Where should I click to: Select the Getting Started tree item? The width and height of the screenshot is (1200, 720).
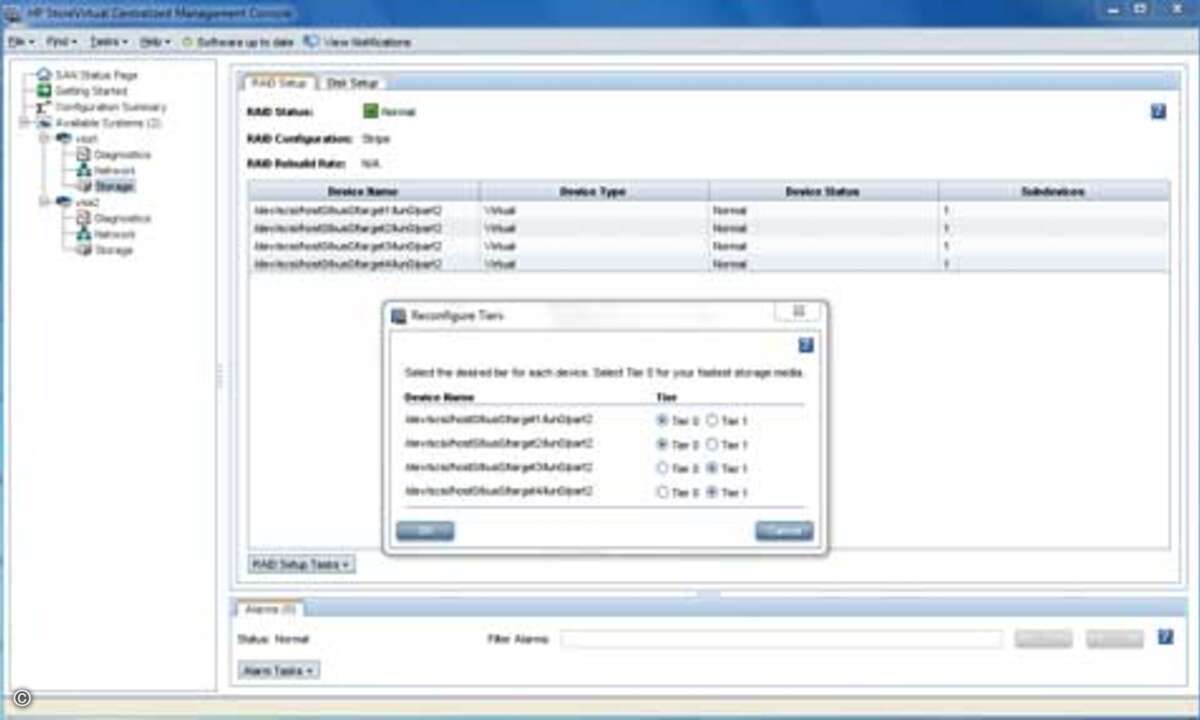tap(91, 91)
